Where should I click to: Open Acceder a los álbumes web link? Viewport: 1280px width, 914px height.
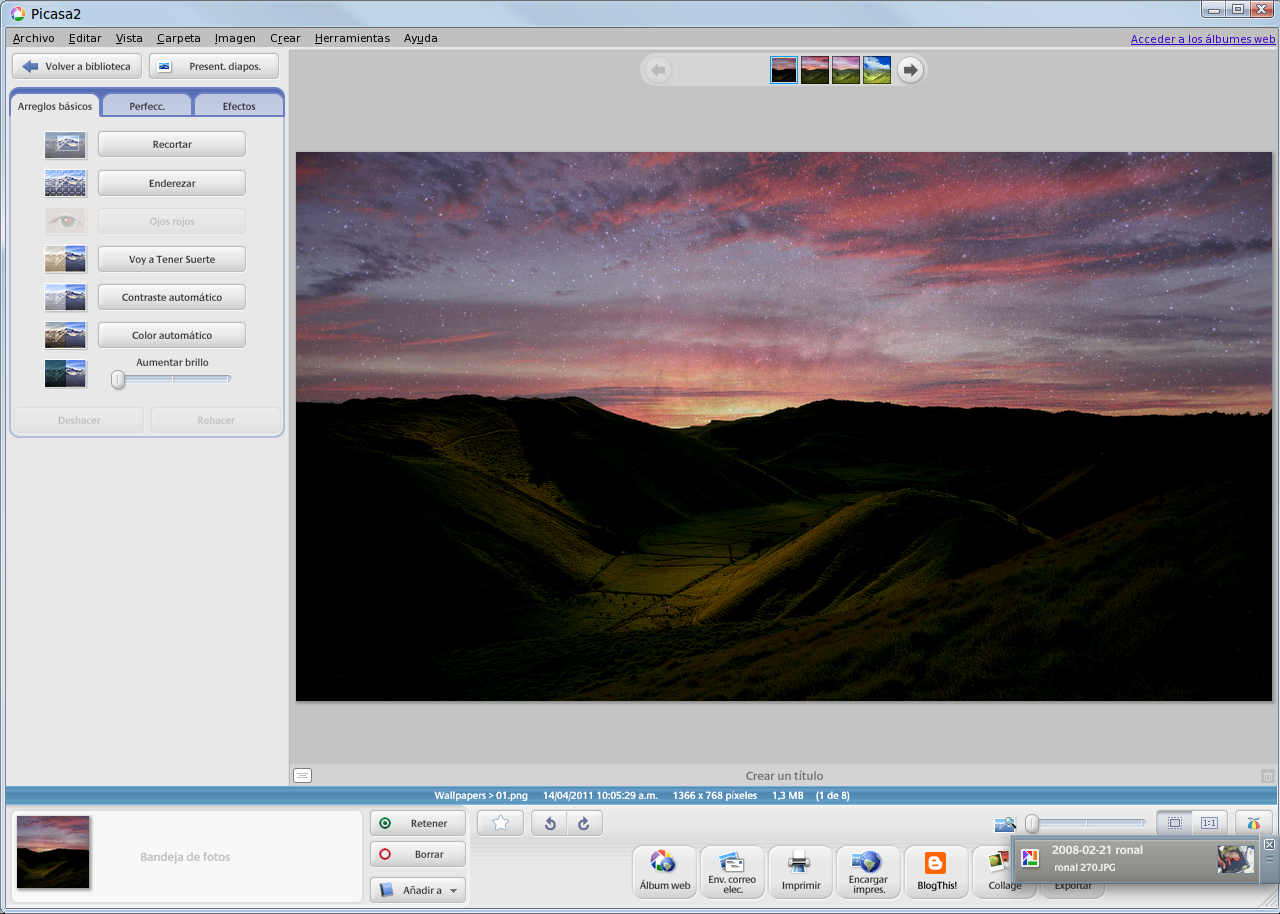pos(1202,38)
